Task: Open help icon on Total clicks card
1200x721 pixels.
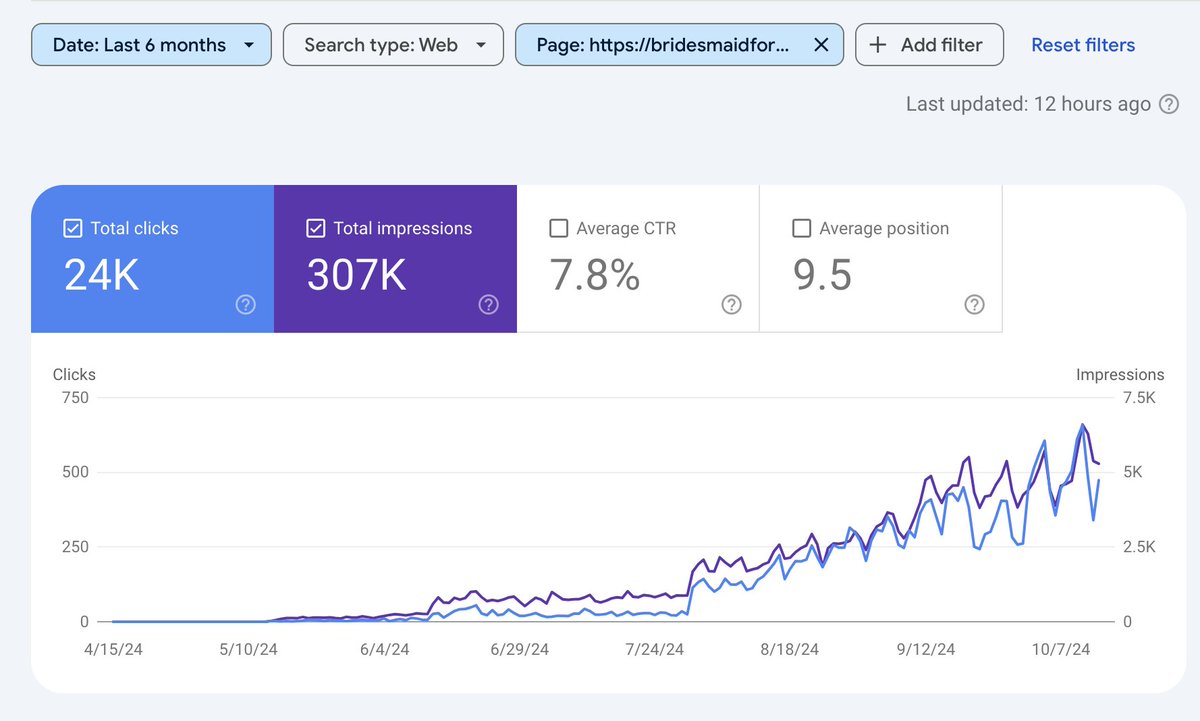Action: [x=245, y=305]
